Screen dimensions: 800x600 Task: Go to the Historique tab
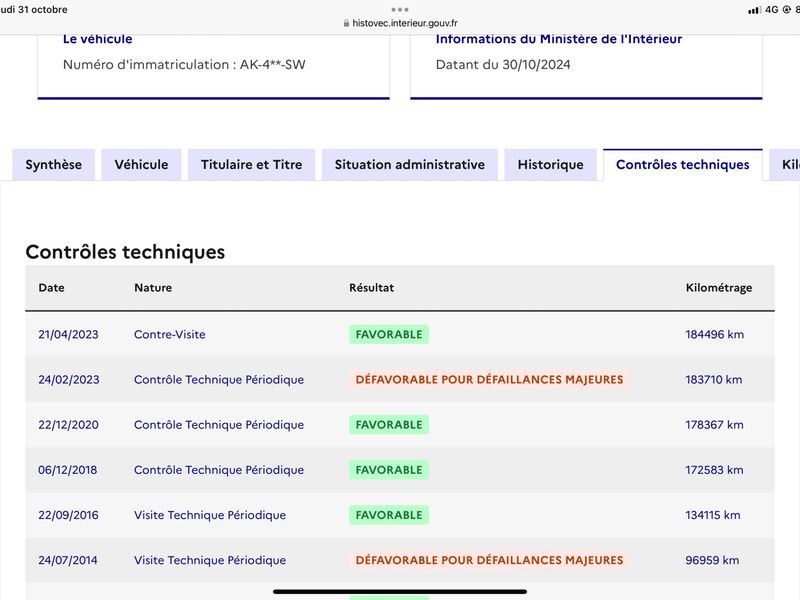click(x=551, y=165)
